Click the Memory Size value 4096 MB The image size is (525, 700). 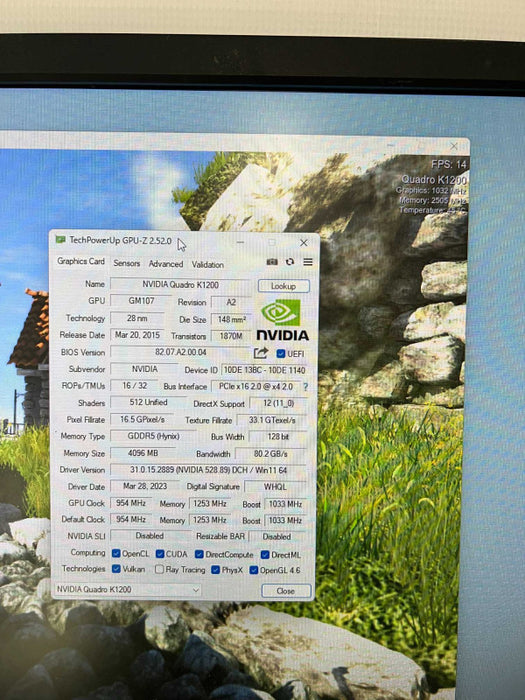(x=143, y=453)
